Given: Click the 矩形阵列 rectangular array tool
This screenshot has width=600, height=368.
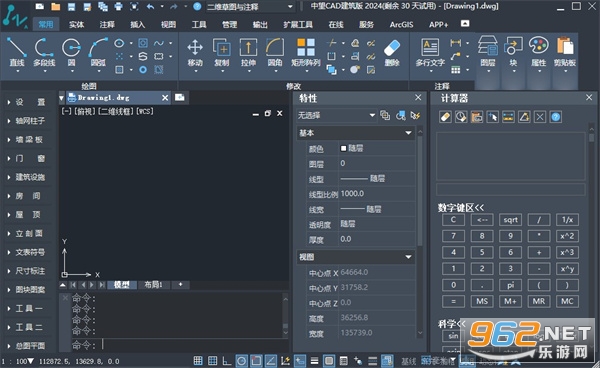Looking at the screenshot, I should [306, 53].
